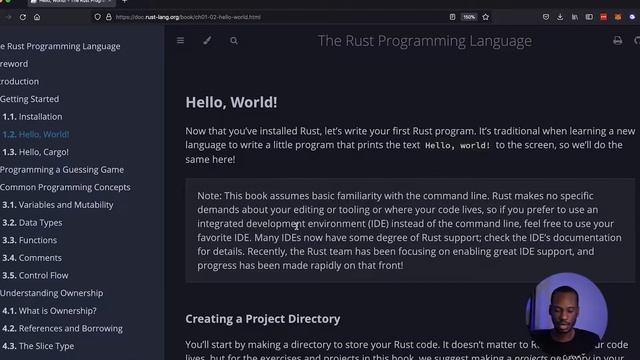Viewport: 640px width, 360px height.
Task: Select 1.2. Hello, World! in sidebar
Action: coord(36,134)
